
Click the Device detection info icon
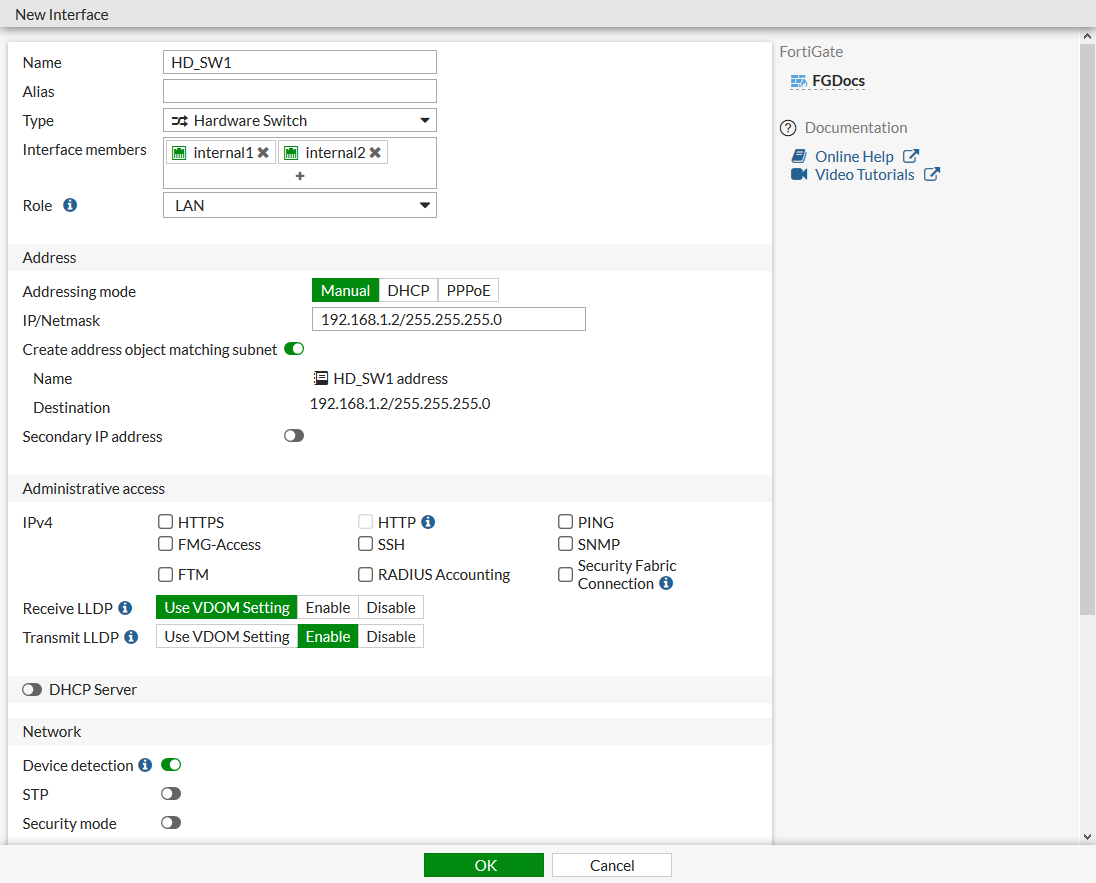[x=145, y=764]
